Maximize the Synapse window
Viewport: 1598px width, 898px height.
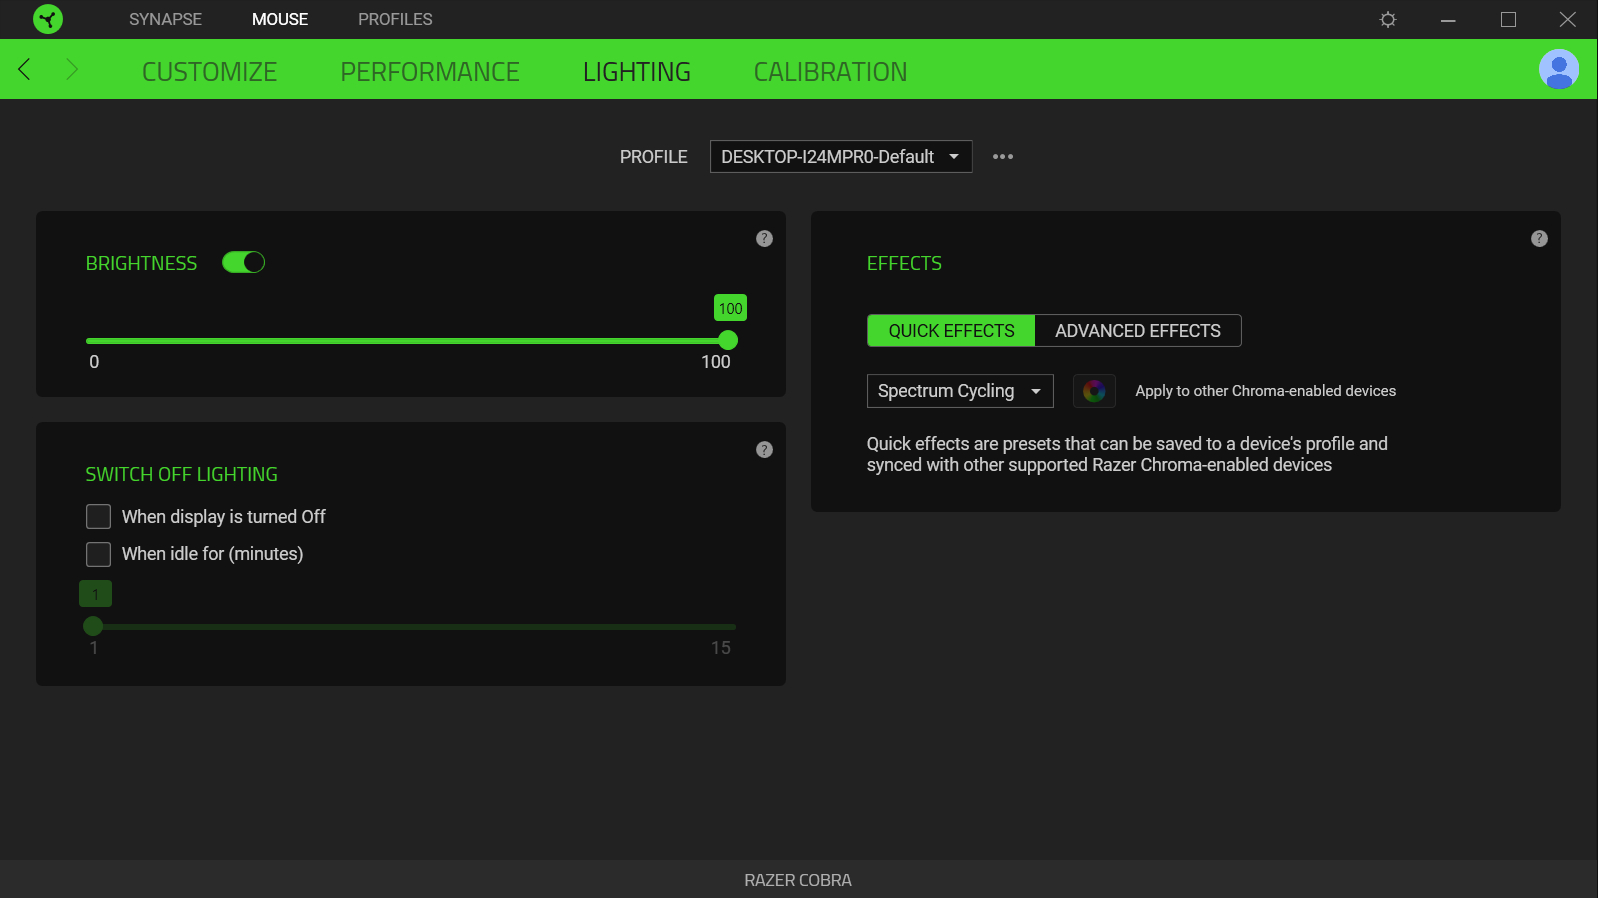(1508, 19)
